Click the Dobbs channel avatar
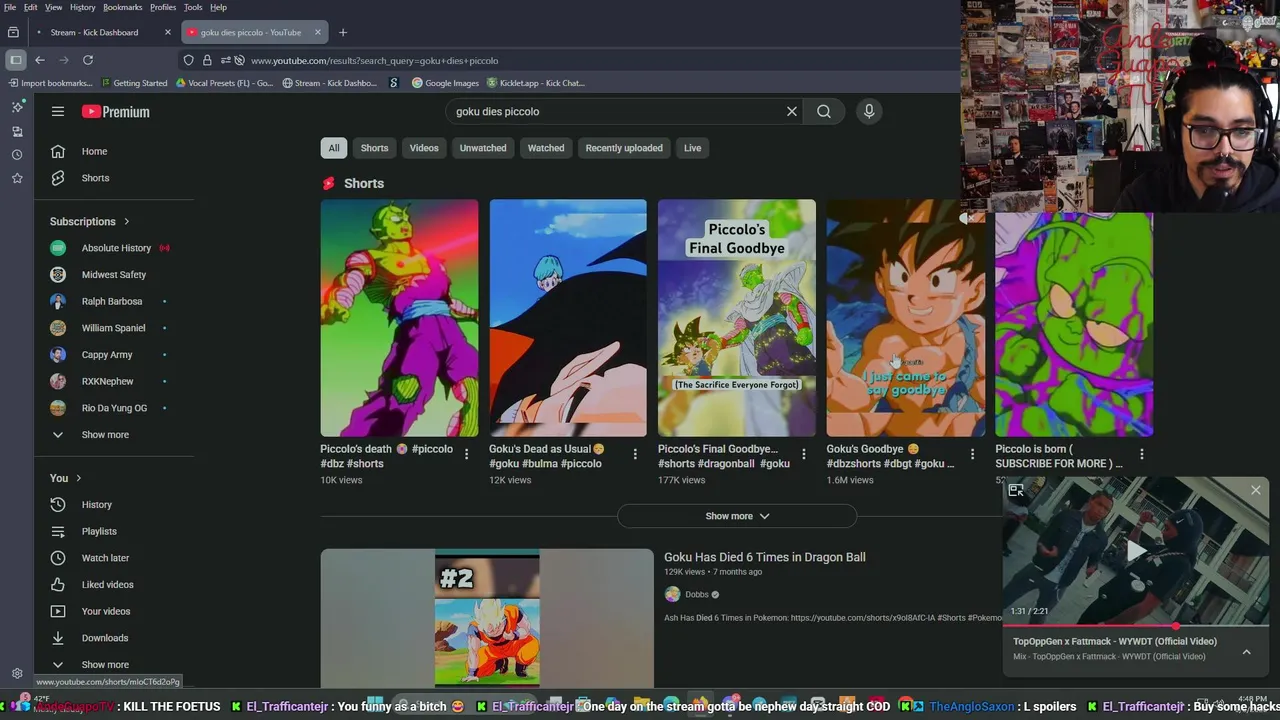1280x720 pixels. click(x=672, y=594)
